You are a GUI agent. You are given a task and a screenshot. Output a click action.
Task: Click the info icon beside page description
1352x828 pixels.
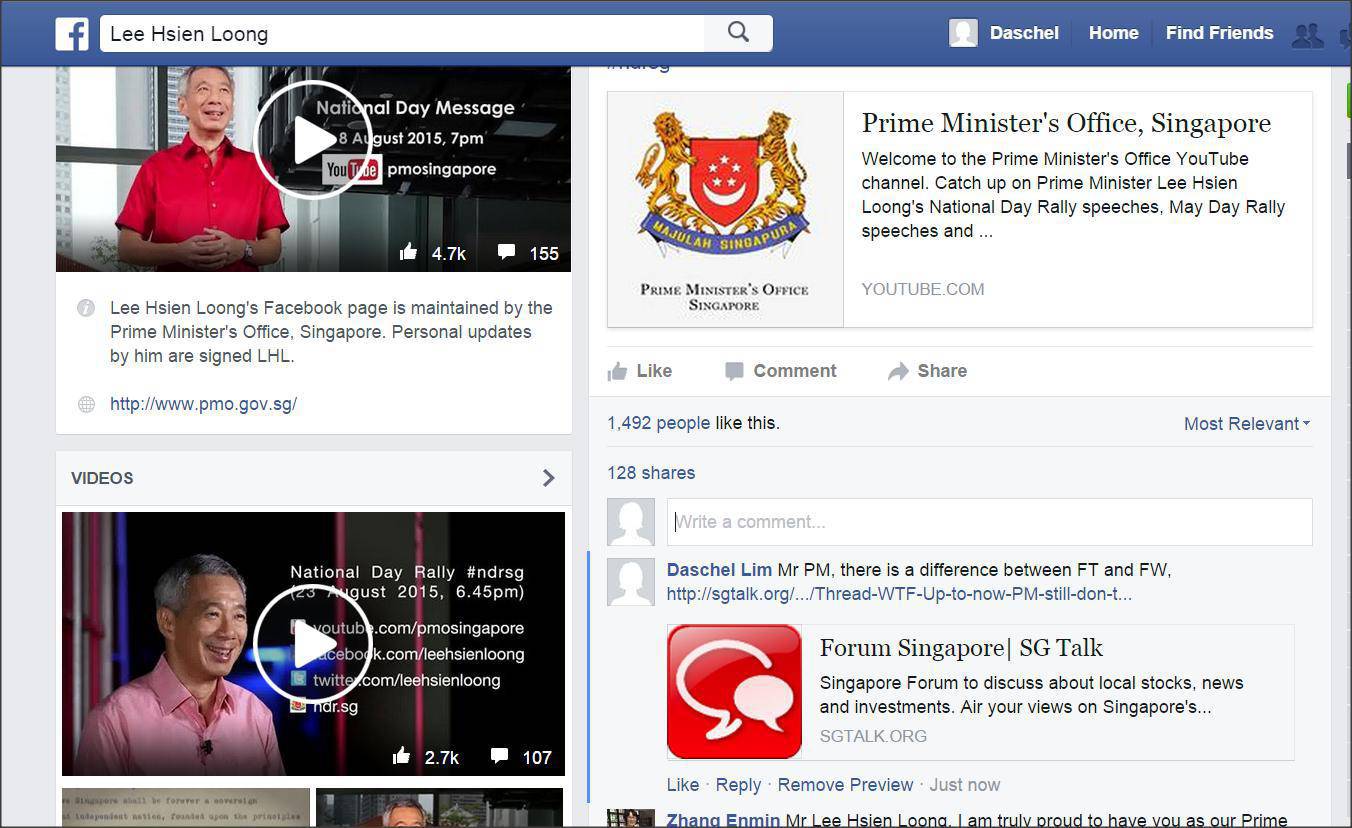point(86,308)
